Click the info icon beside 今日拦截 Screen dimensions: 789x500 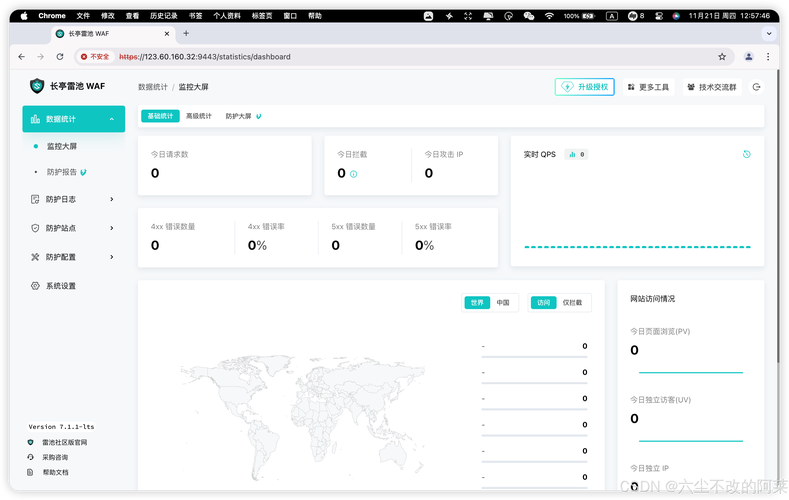353,174
